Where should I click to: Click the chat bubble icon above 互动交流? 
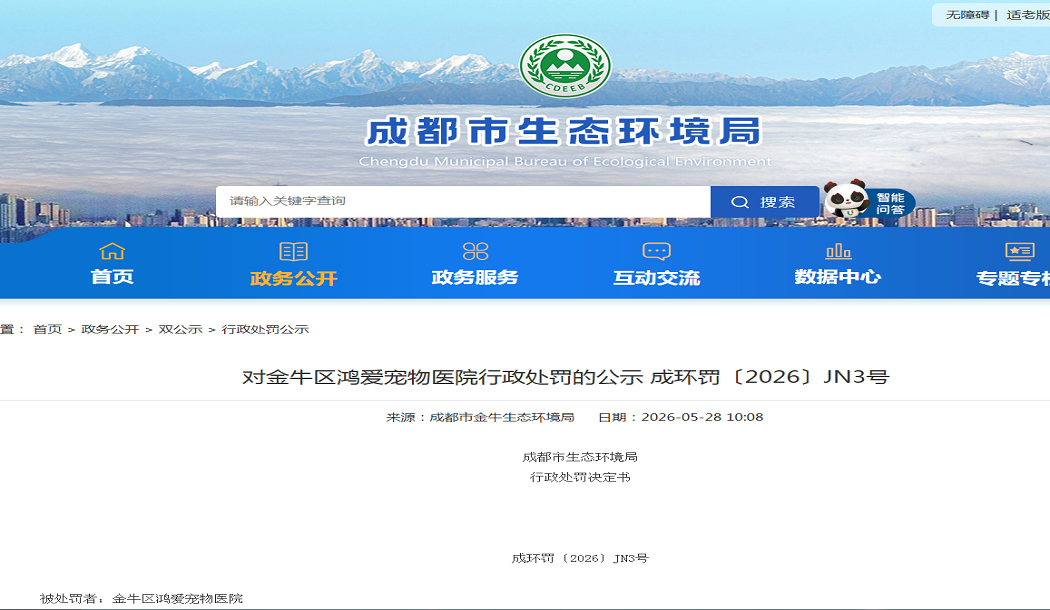click(x=656, y=251)
